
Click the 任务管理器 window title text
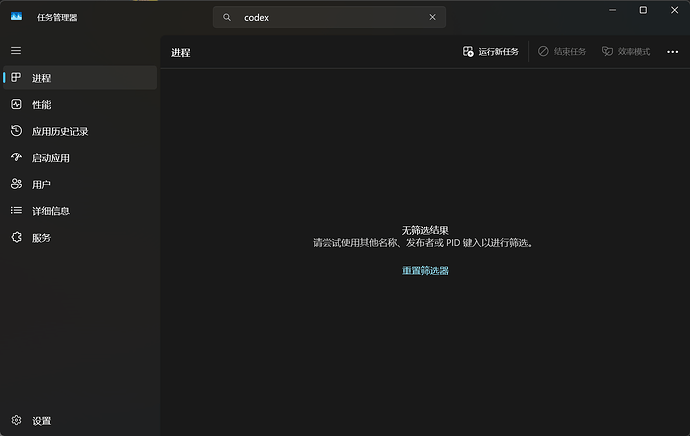[x=57, y=18]
